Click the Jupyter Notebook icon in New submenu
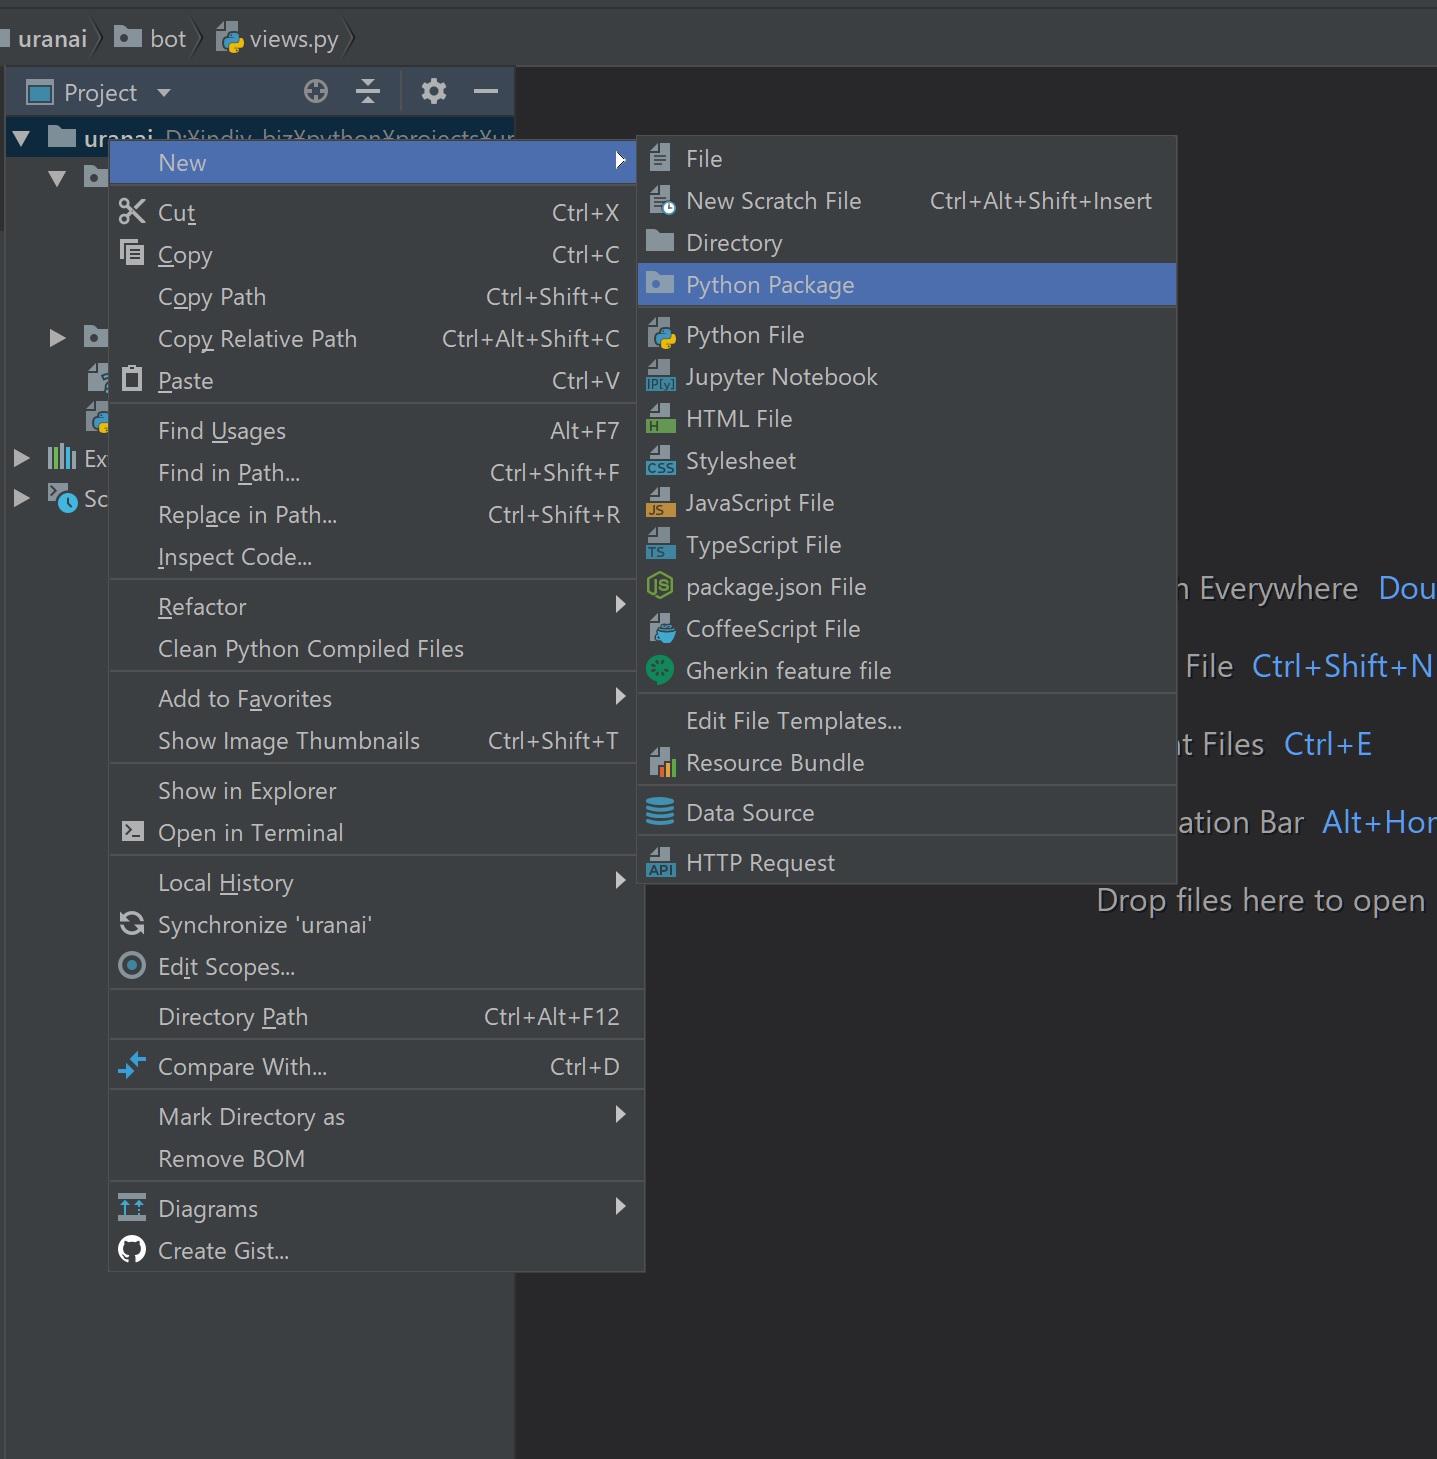 click(x=660, y=377)
